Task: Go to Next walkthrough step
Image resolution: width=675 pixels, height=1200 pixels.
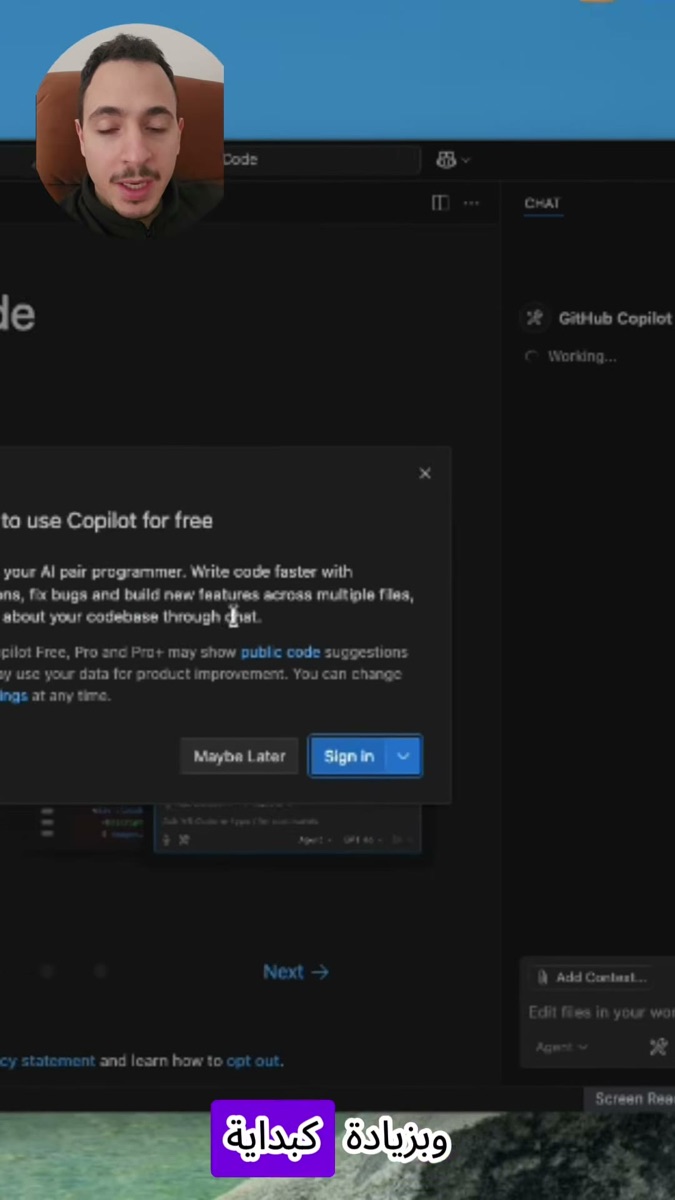Action: pos(296,972)
